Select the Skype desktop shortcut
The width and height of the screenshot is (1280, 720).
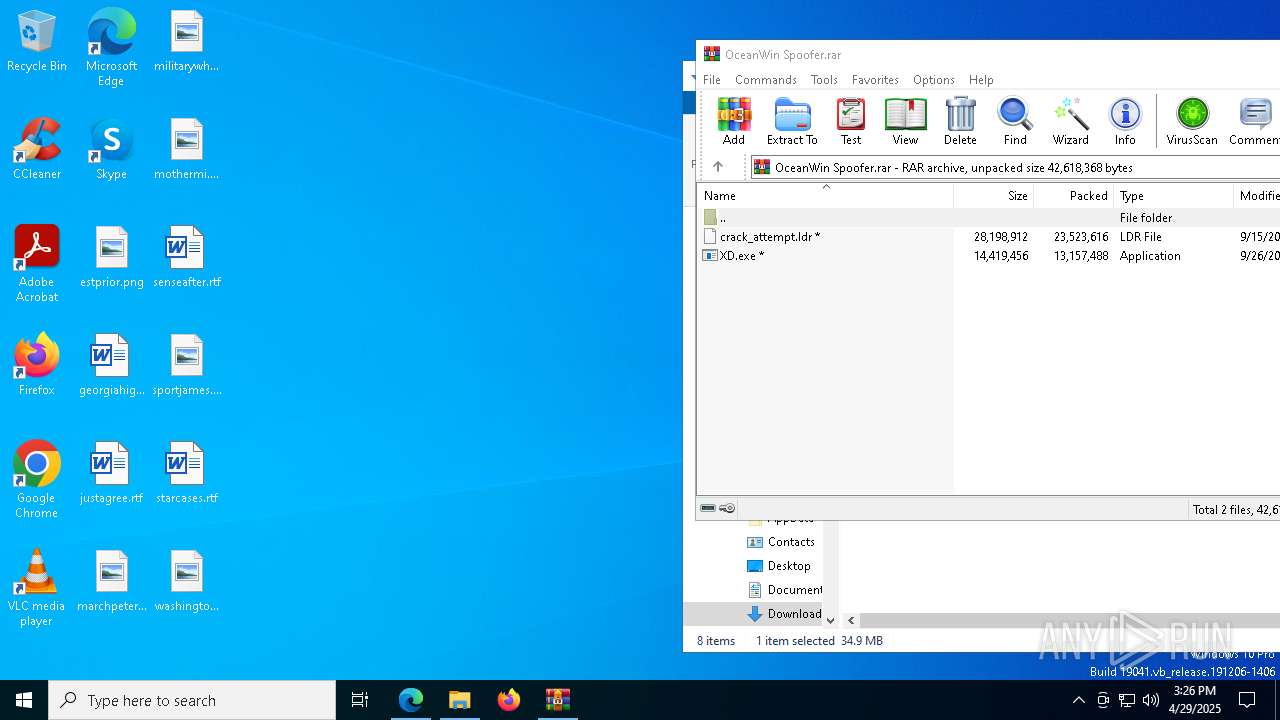coord(111,148)
